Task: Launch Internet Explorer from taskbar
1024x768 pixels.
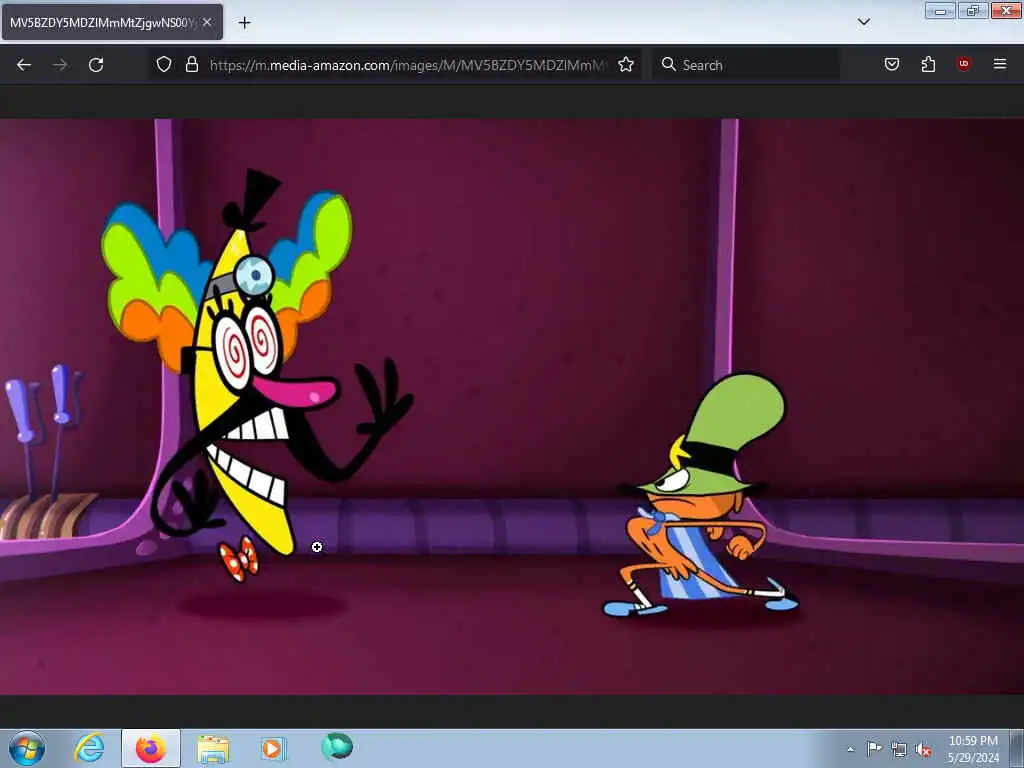Action: [89, 748]
